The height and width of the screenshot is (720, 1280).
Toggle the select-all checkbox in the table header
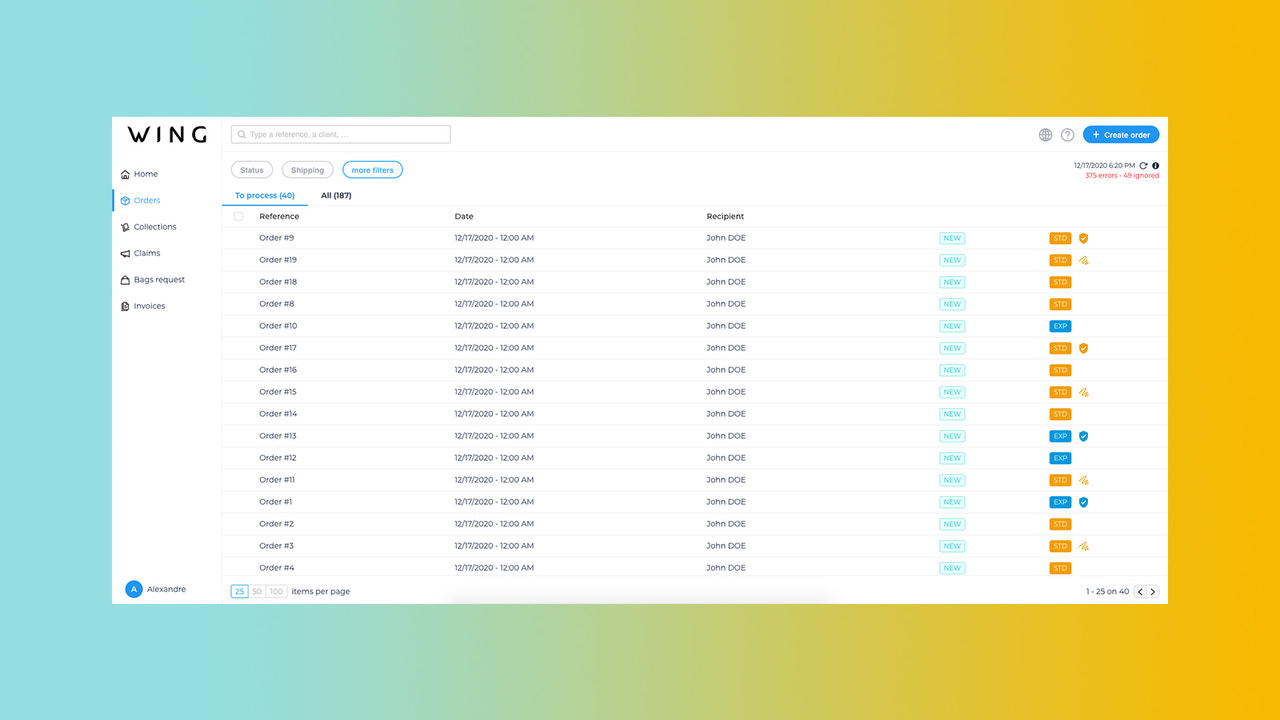[x=238, y=216]
